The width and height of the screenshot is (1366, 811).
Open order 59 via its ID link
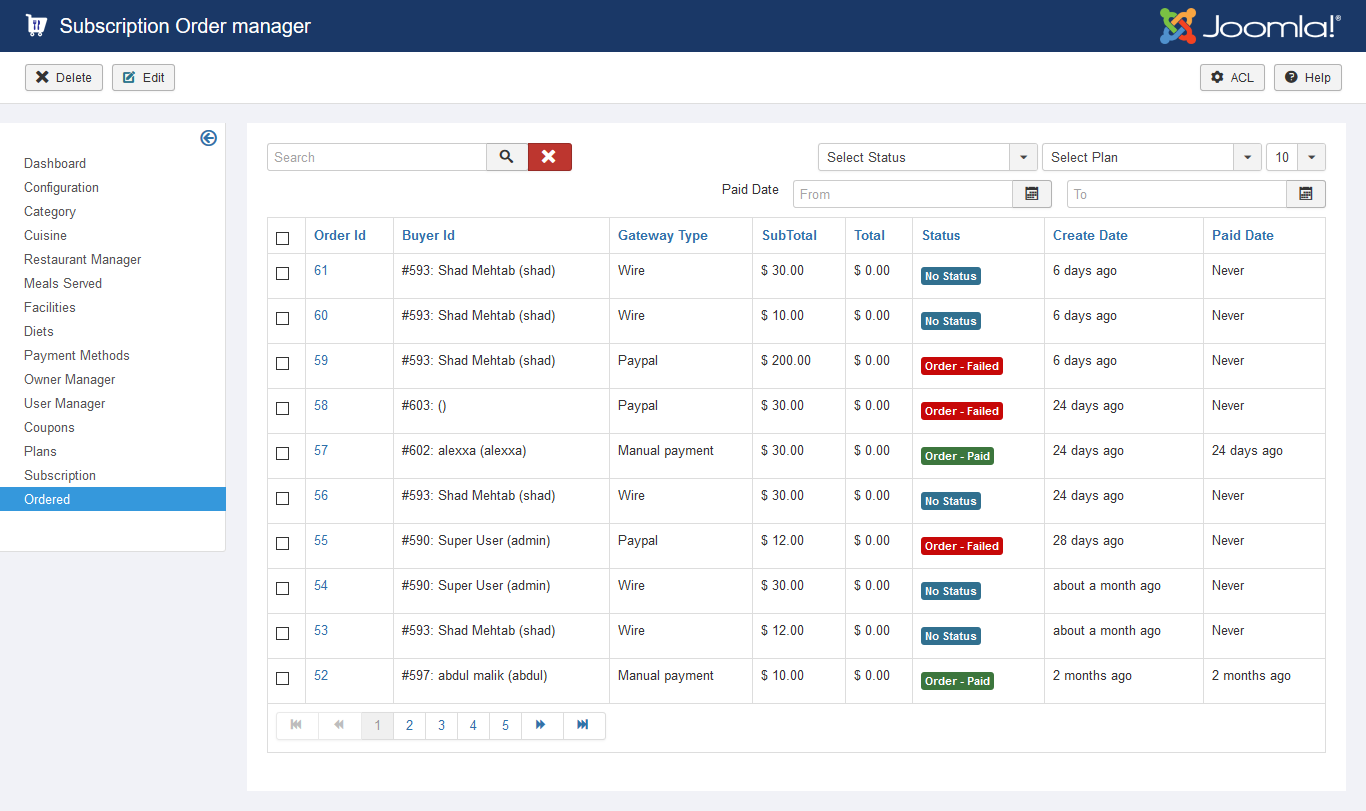point(321,360)
